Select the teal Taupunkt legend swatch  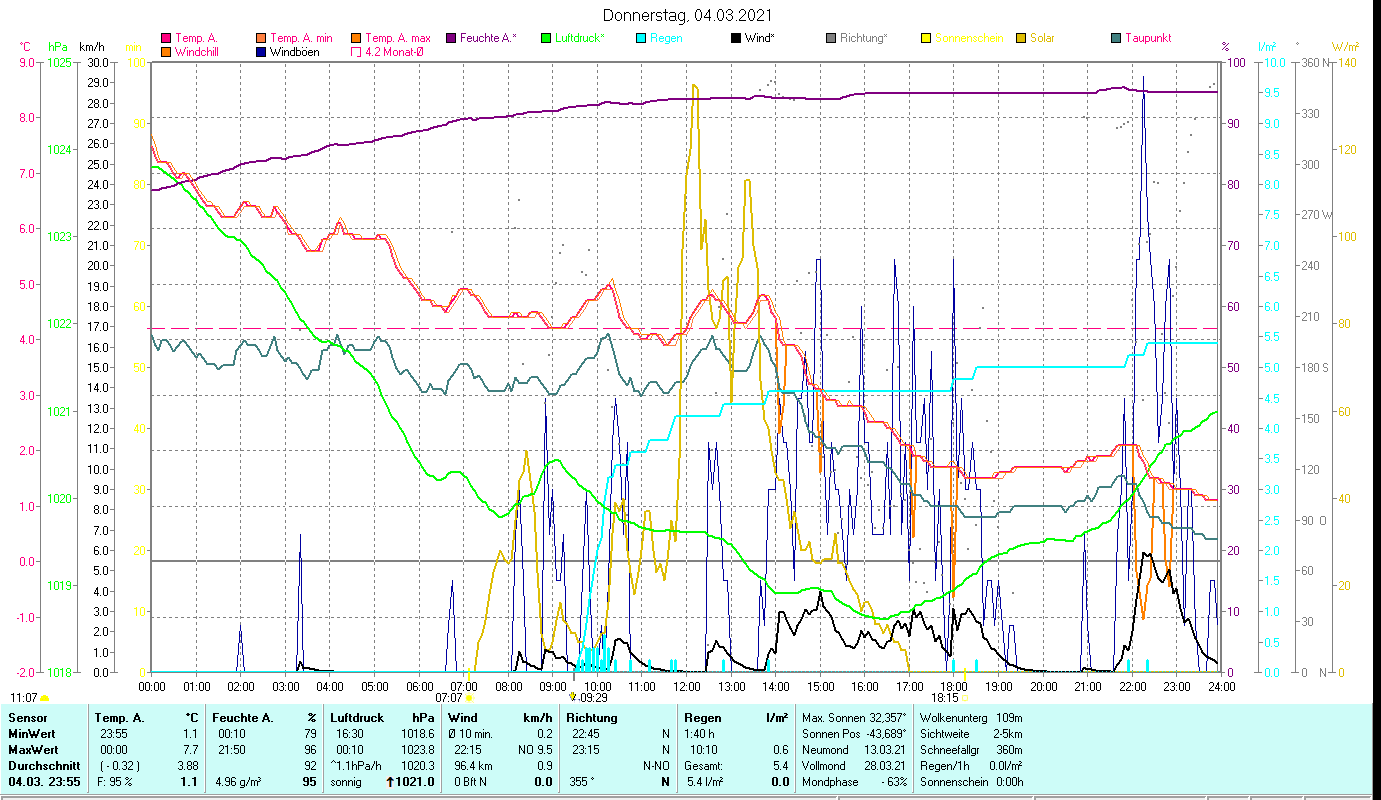point(1116,38)
